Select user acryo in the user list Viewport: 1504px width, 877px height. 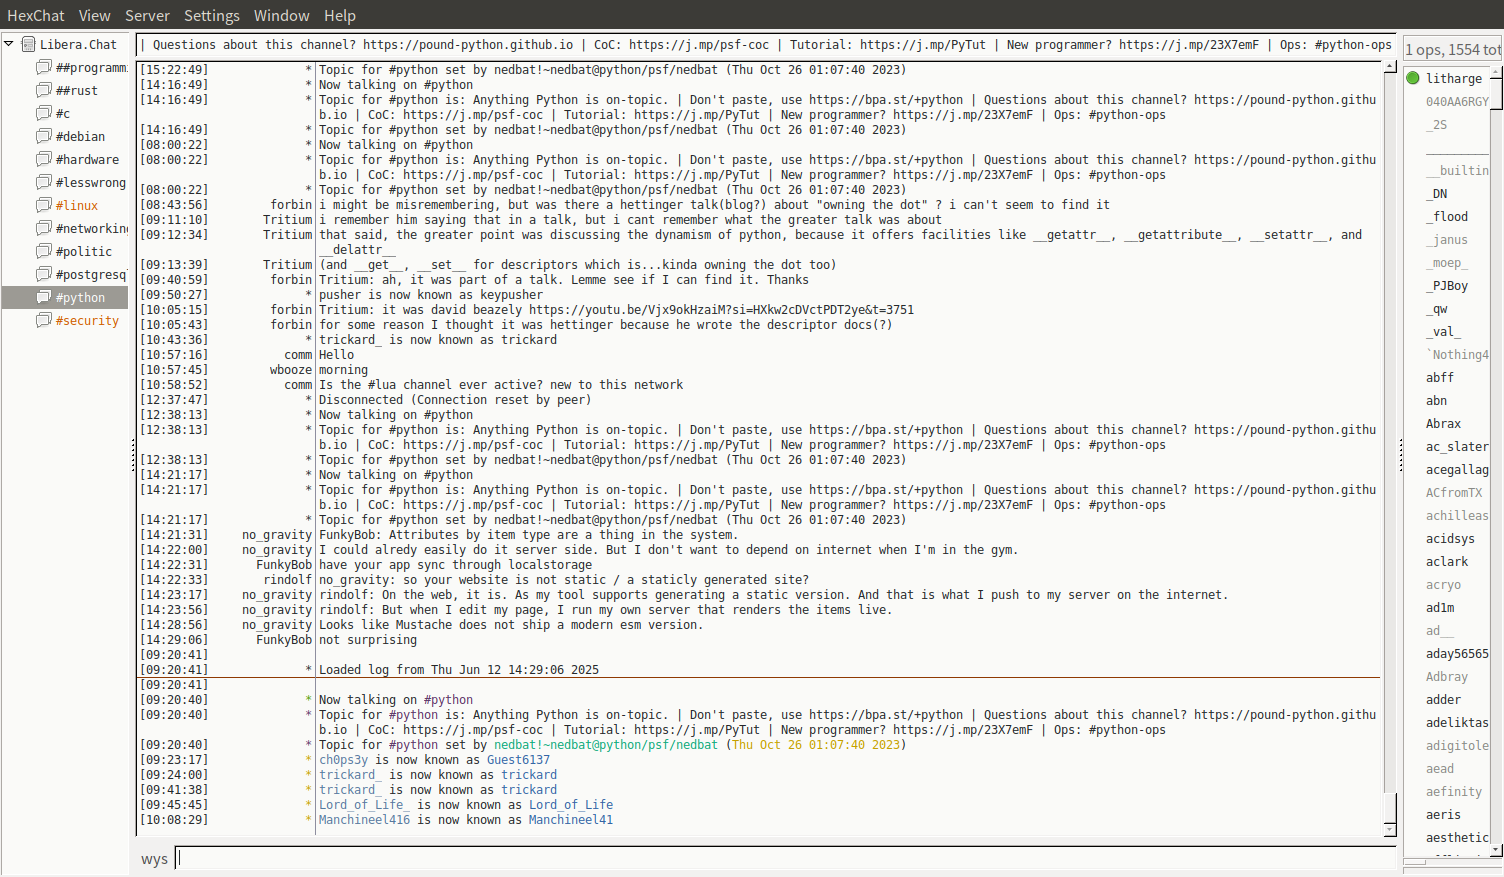click(1444, 585)
